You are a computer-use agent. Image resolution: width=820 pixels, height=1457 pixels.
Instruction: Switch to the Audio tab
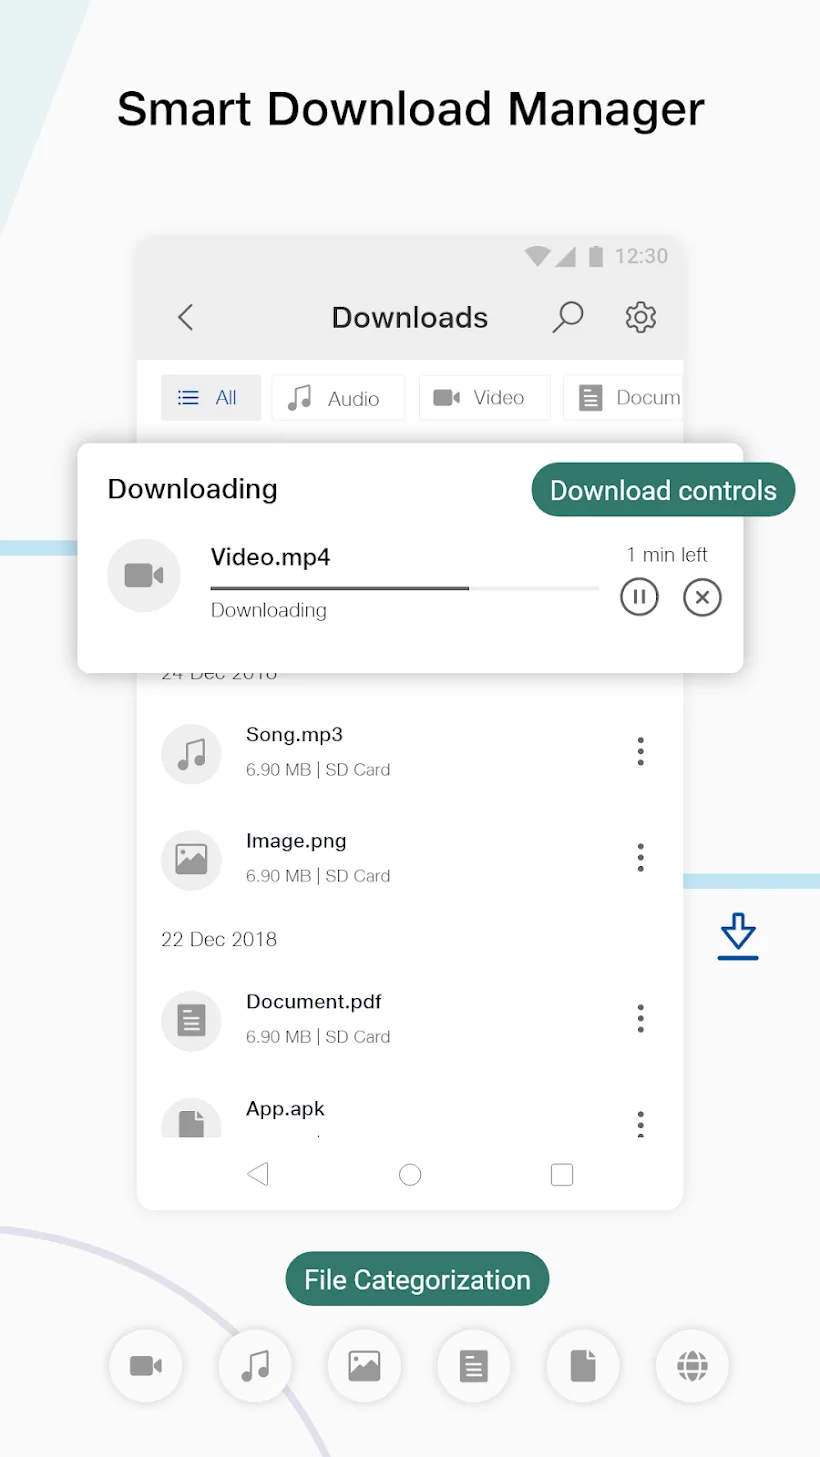(338, 398)
